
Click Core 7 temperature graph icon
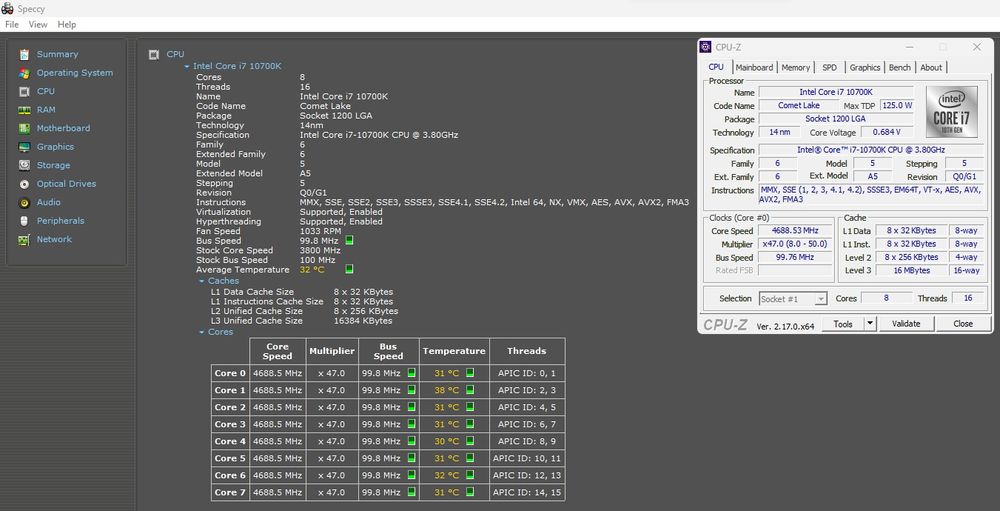pos(470,492)
